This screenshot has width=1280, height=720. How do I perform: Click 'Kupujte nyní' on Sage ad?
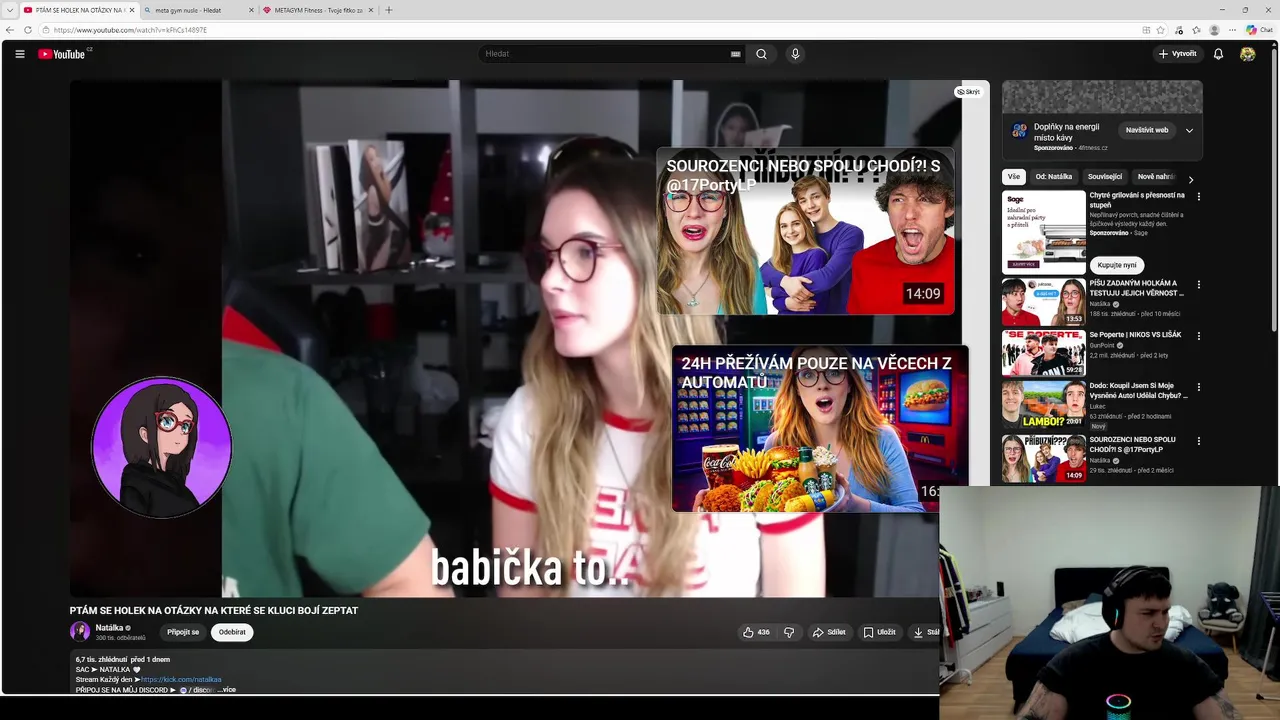1117,265
